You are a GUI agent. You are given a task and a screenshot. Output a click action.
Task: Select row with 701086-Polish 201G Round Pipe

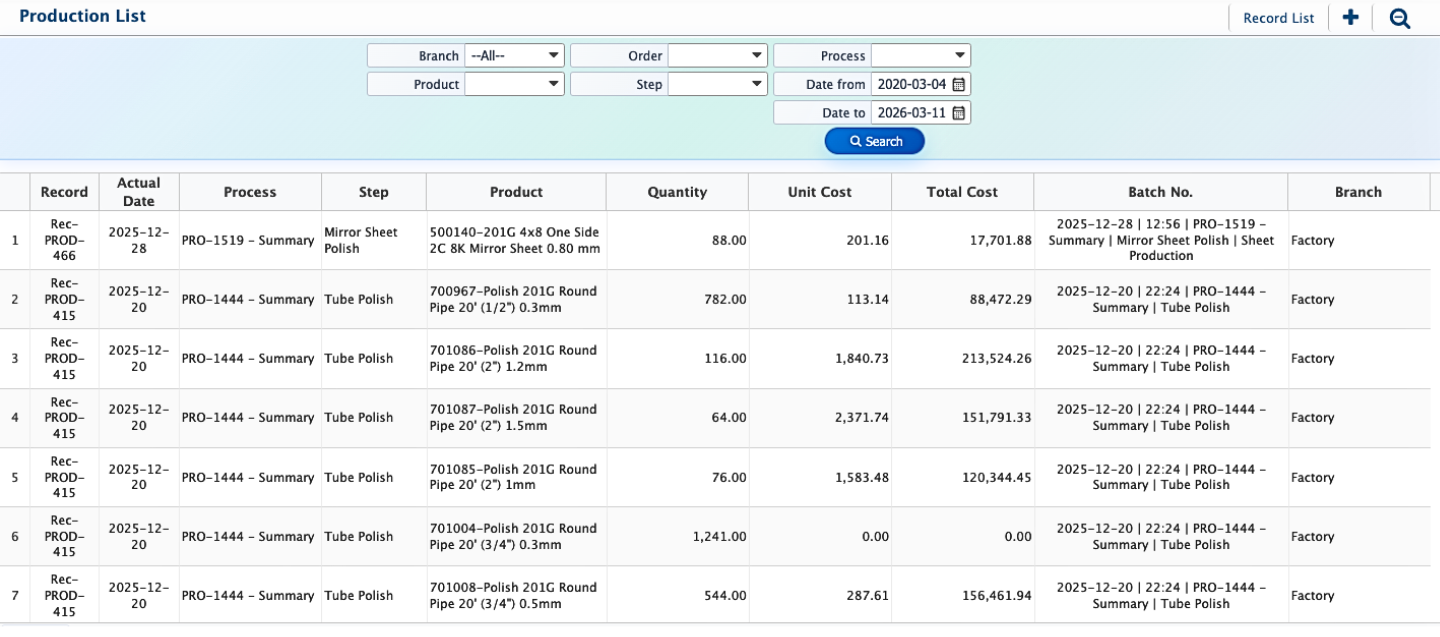513,358
